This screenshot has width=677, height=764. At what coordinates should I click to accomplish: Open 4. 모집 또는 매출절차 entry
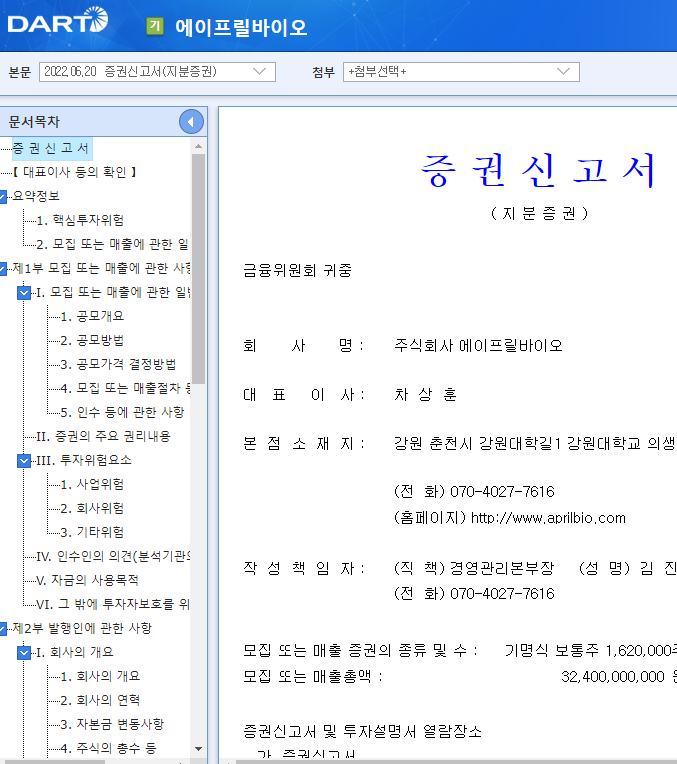(x=125, y=388)
